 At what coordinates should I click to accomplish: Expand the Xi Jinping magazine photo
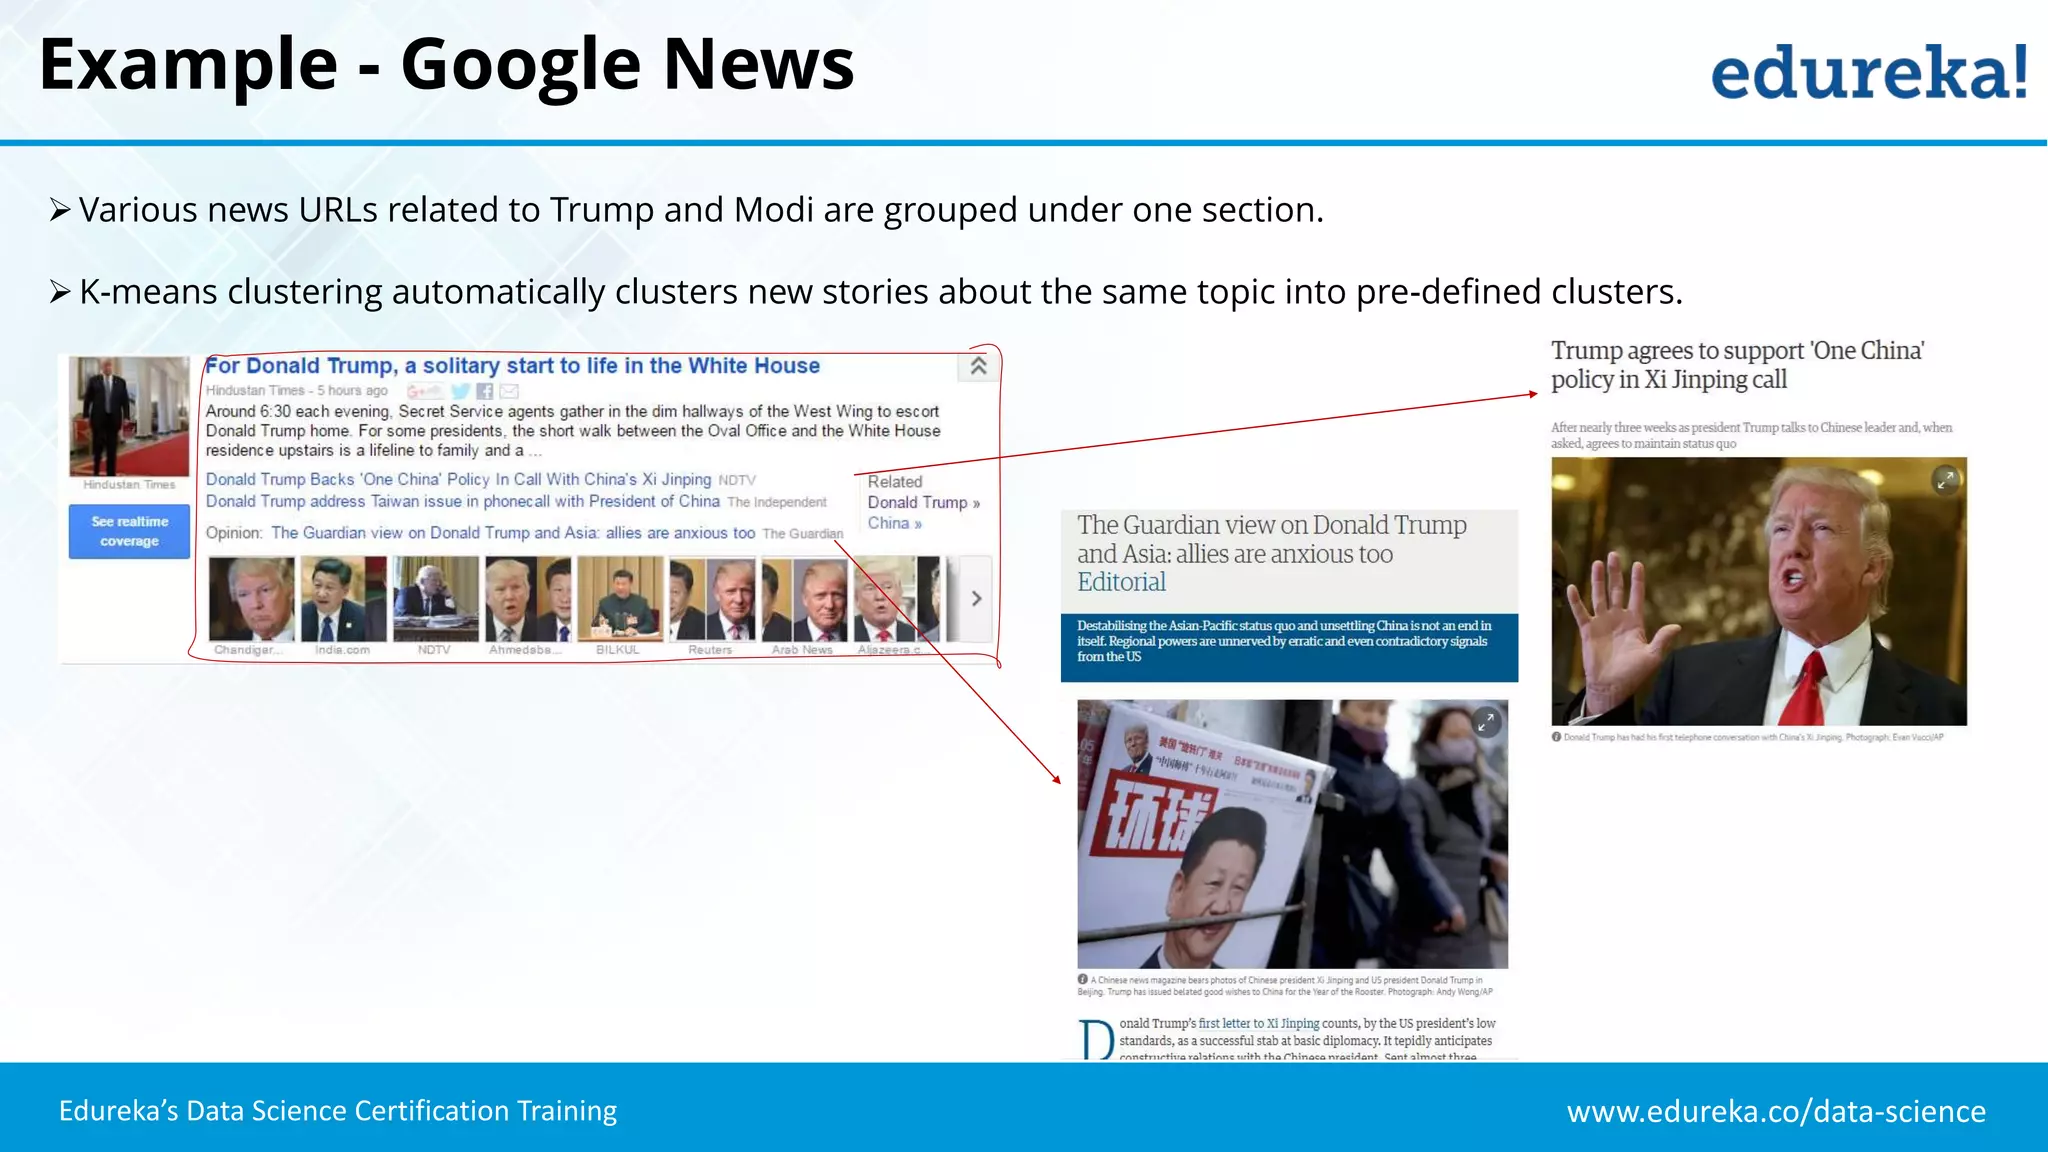(x=1486, y=721)
